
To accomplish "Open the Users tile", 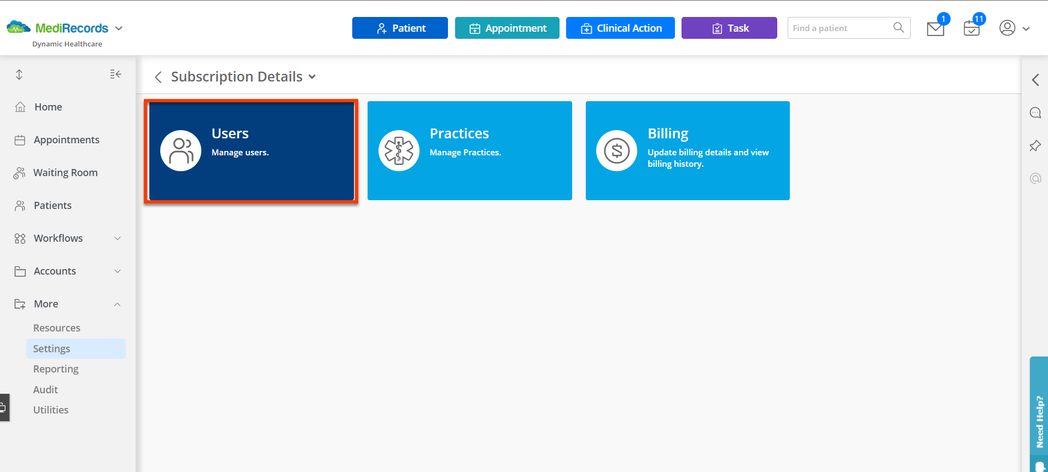I will pyautogui.click(x=251, y=150).
